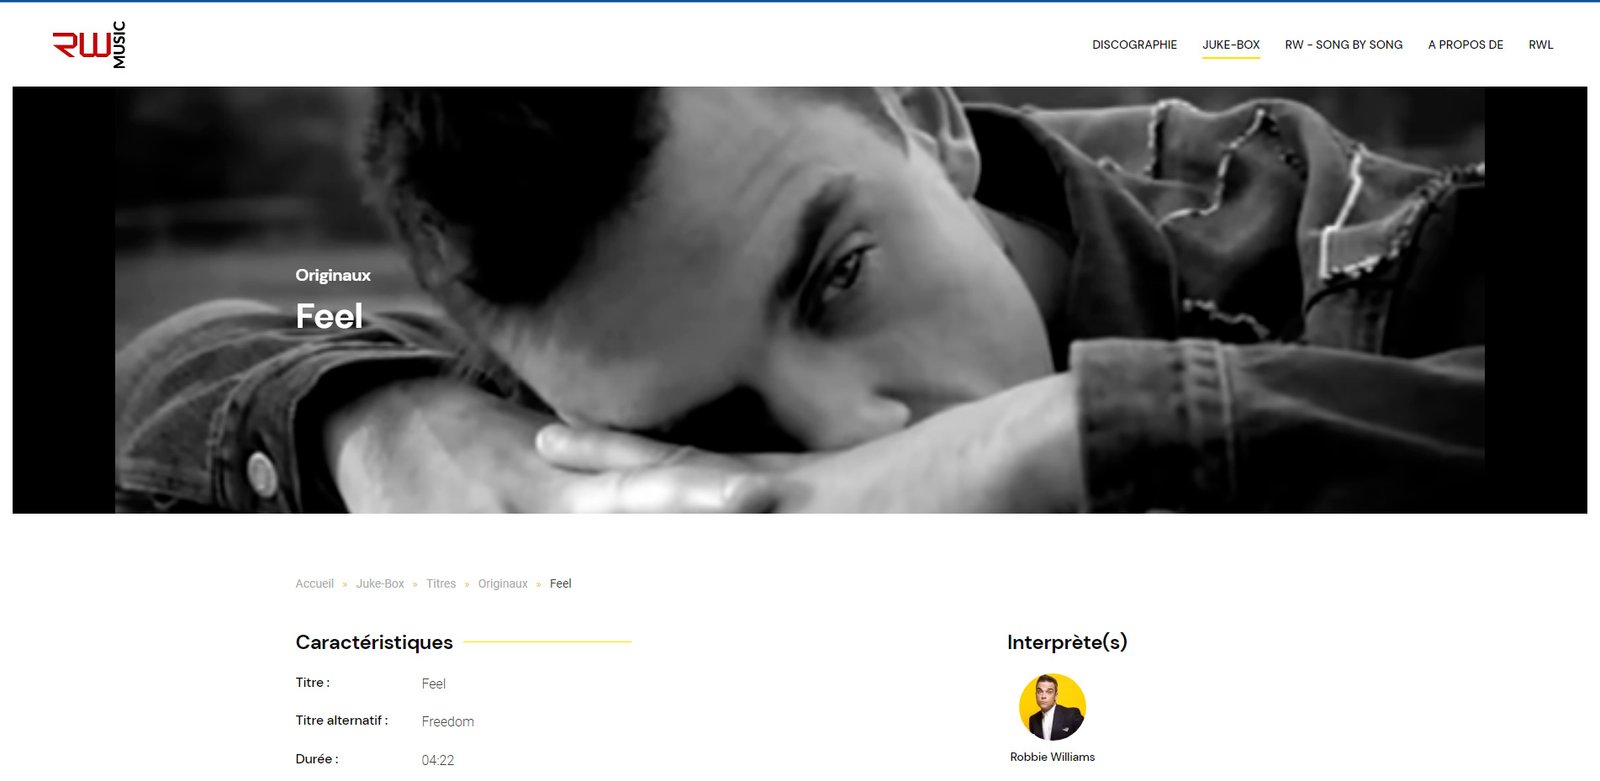Click the Titre value Feel

434,684
